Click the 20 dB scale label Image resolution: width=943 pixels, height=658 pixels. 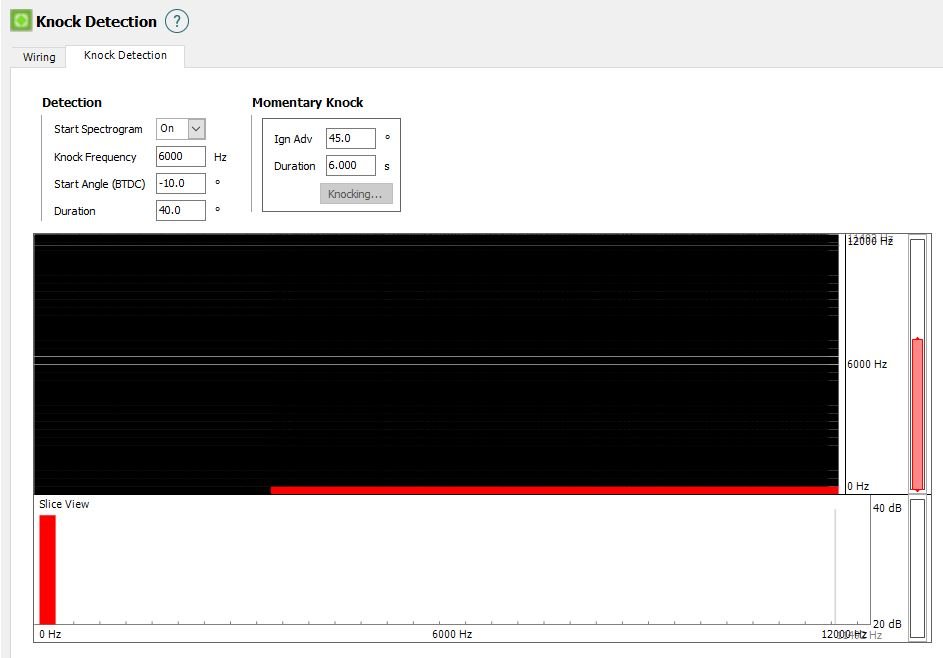pos(887,624)
